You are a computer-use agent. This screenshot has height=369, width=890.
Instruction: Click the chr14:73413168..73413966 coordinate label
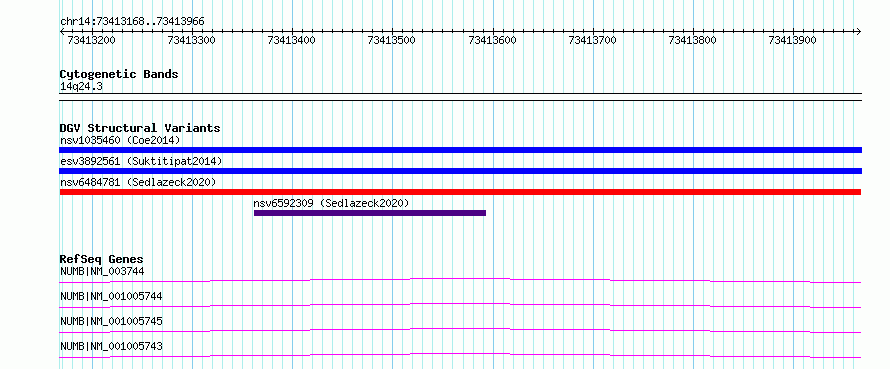click(x=132, y=22)
